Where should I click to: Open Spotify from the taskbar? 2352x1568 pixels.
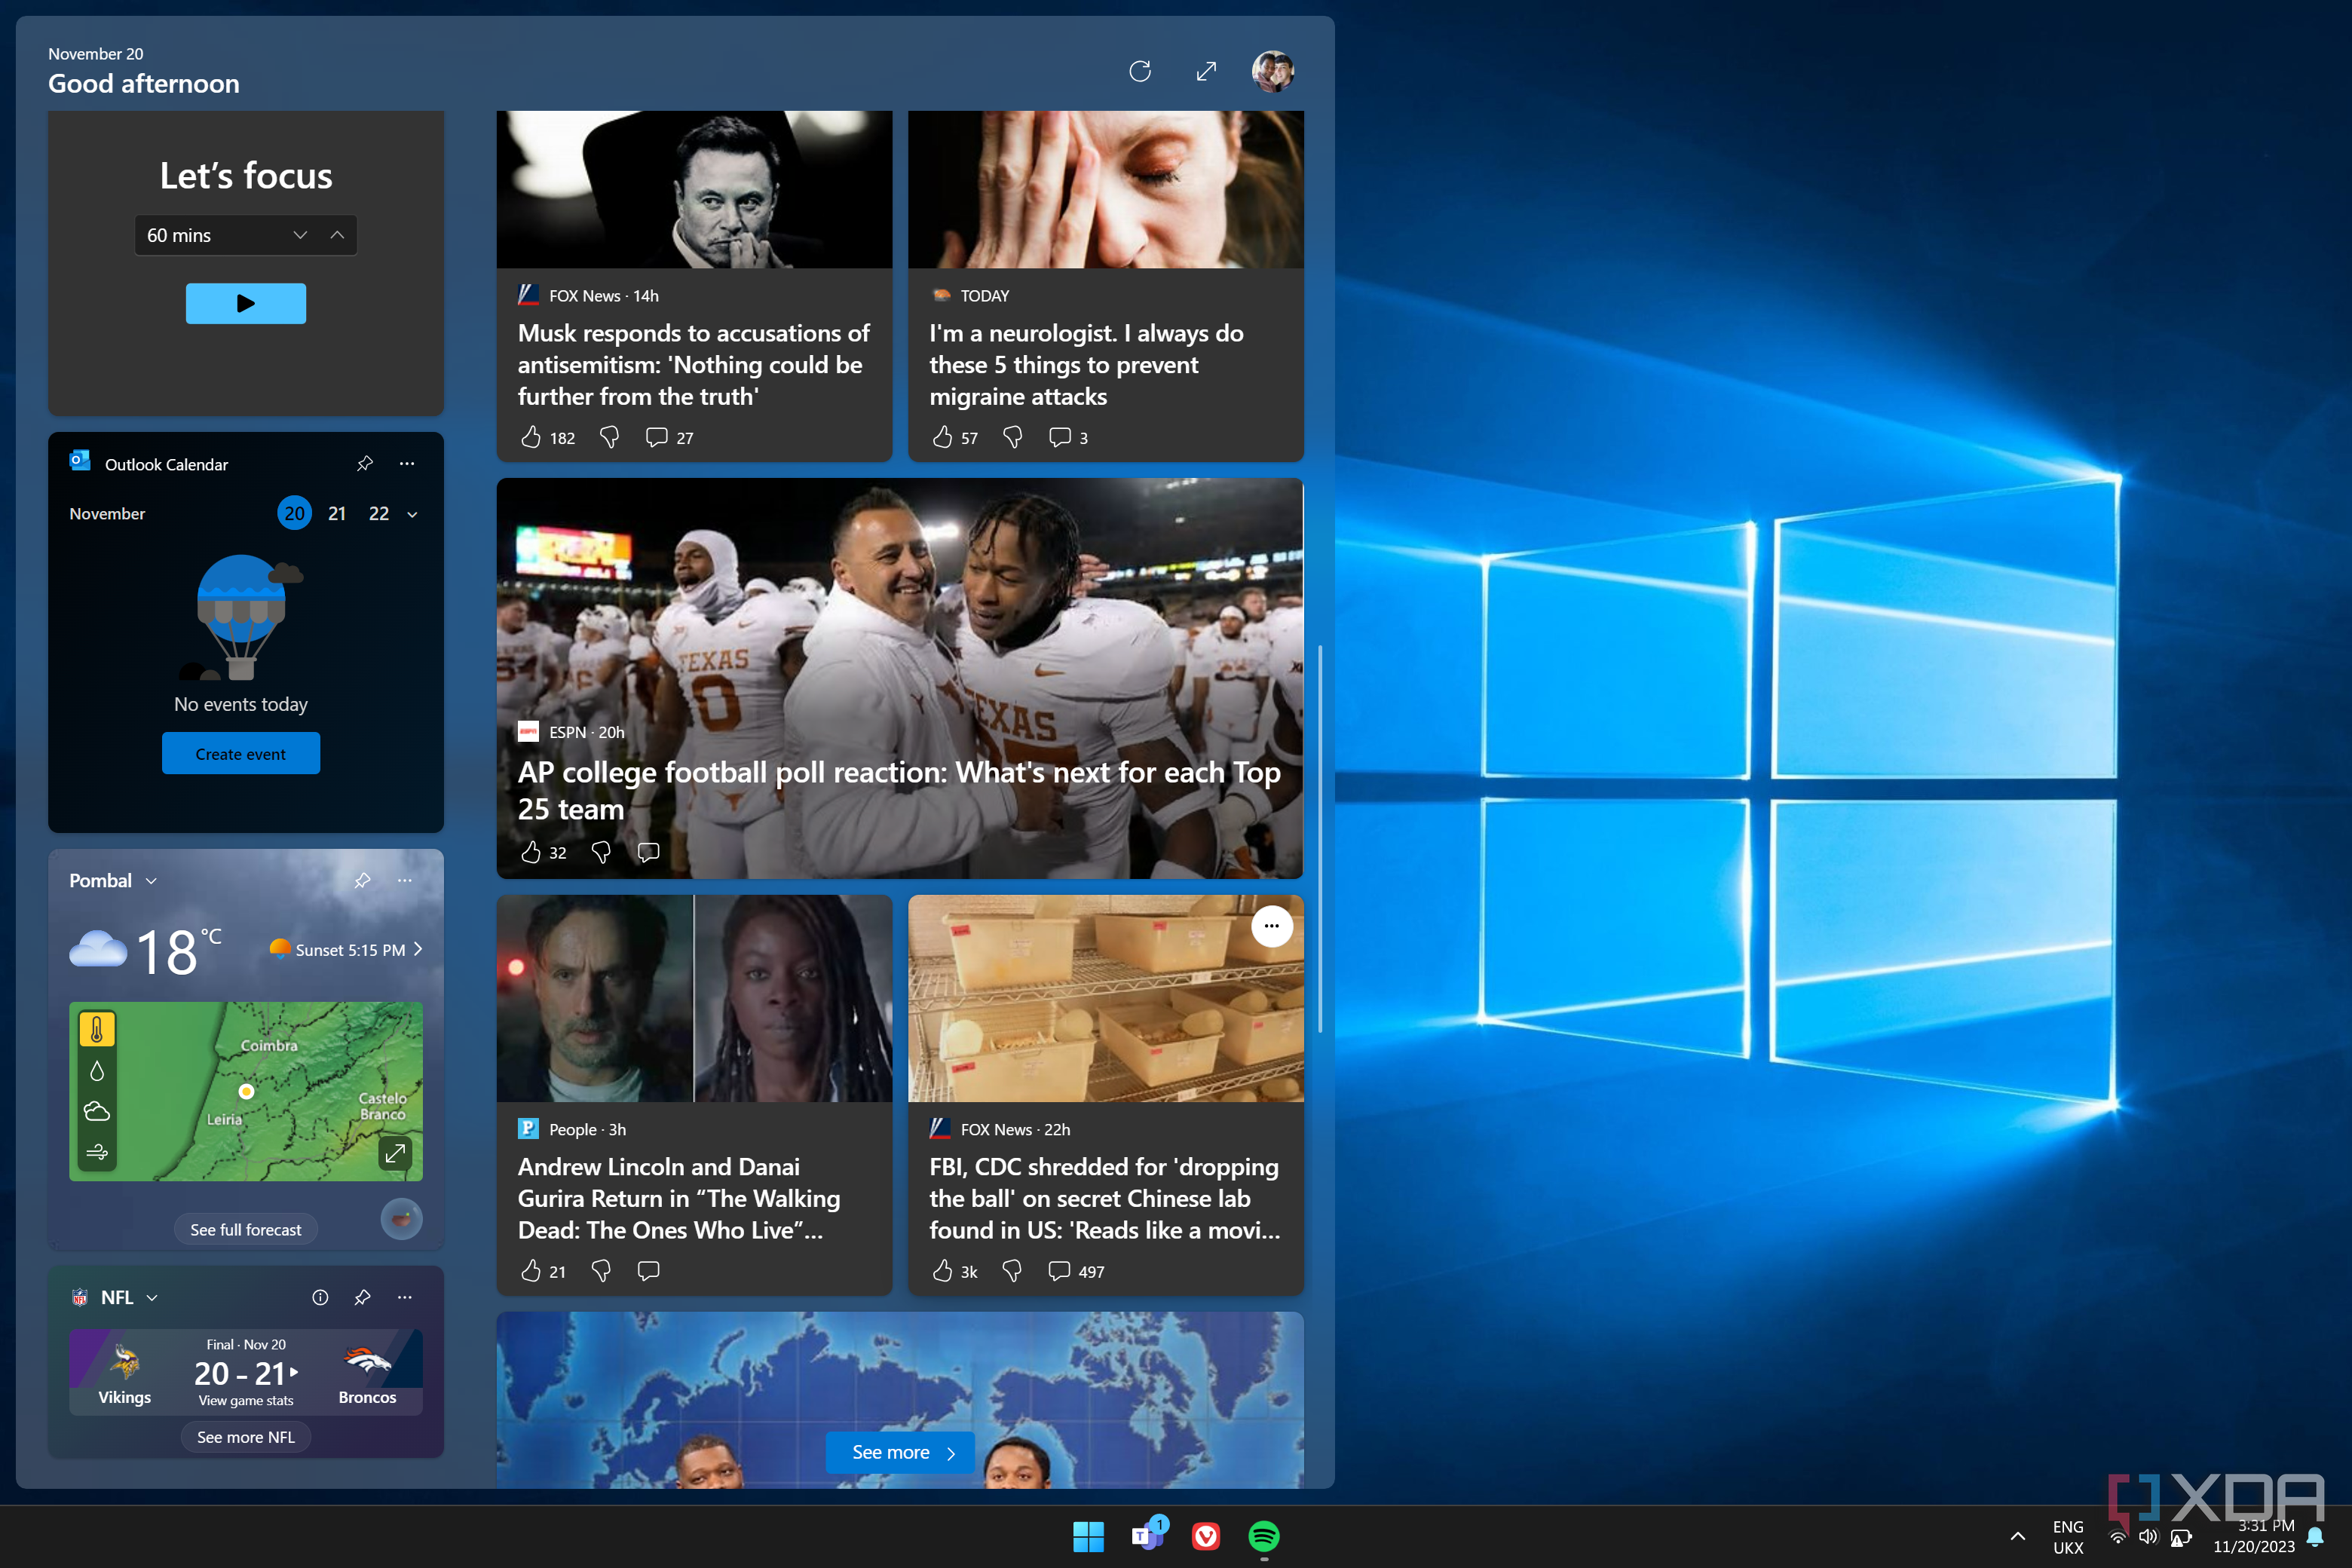1264,1536
